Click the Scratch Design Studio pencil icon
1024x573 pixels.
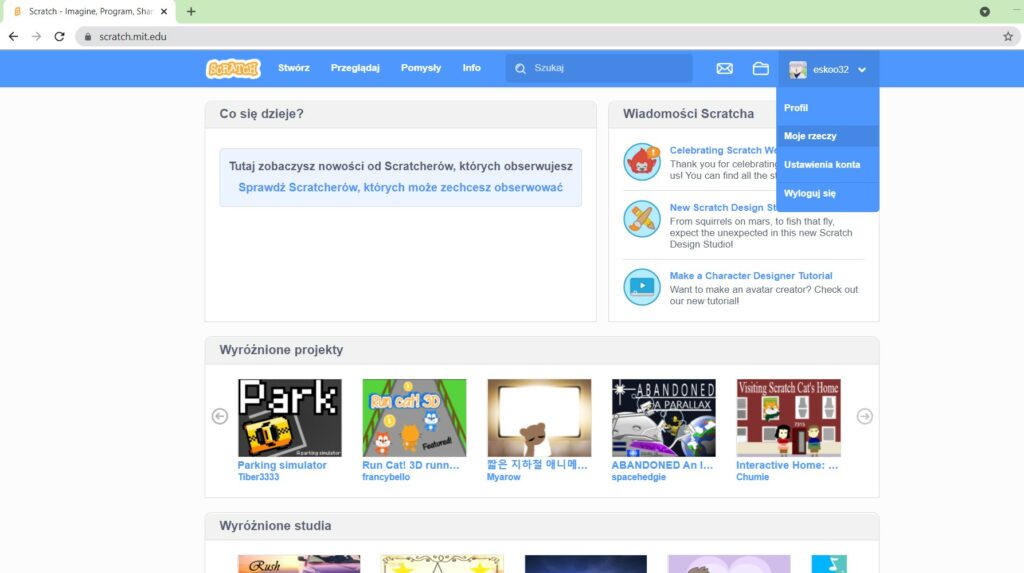tap(642, 219)
